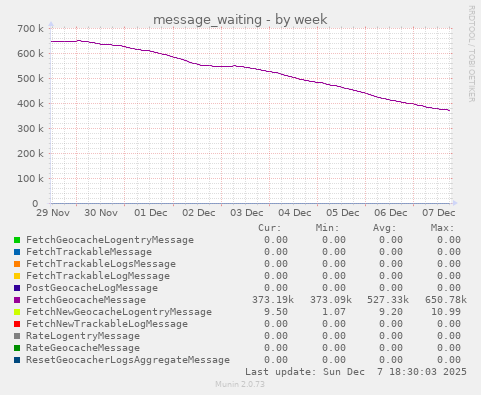Select the FetchTrackableLogMessage legend label
This screenshot has height=395, width=481.
(98, 276)
